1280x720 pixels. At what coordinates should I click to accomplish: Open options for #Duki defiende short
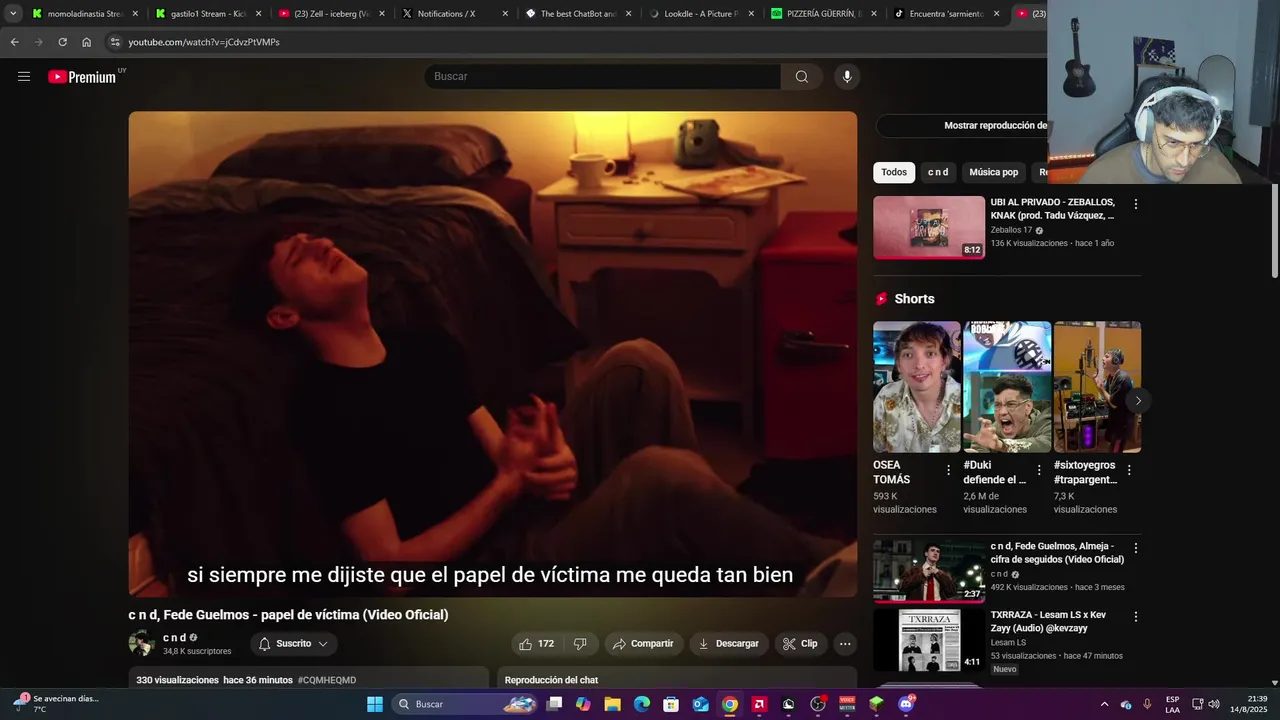click(1039, 470)
